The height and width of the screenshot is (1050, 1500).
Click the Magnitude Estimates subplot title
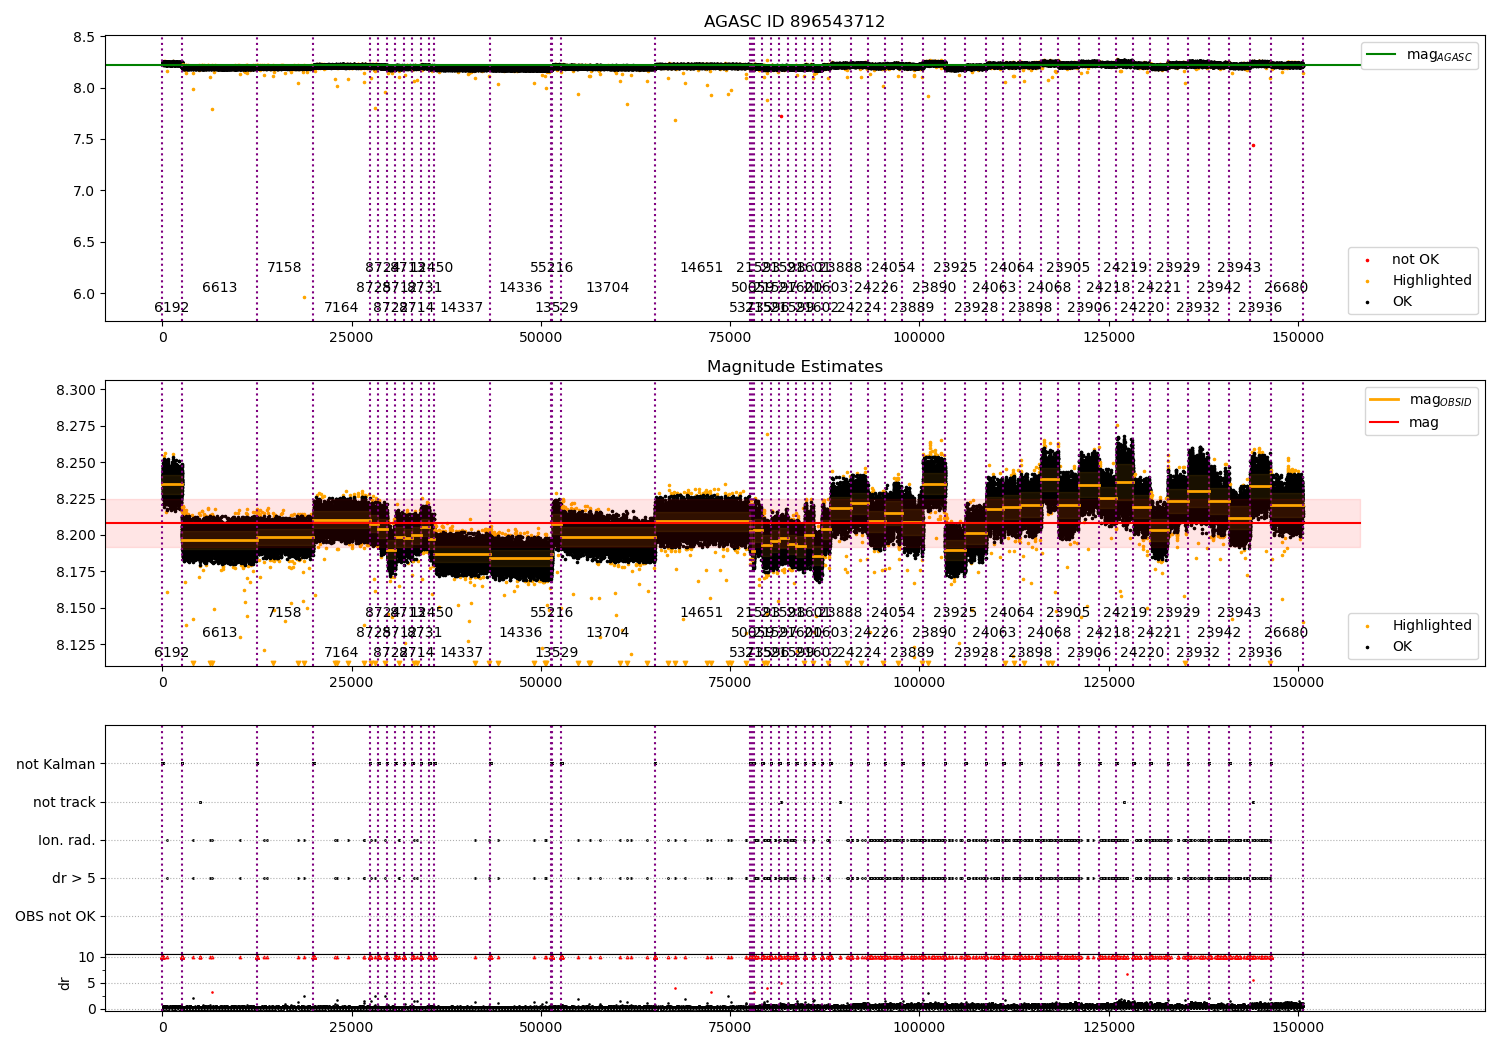(x=794, y=367)
